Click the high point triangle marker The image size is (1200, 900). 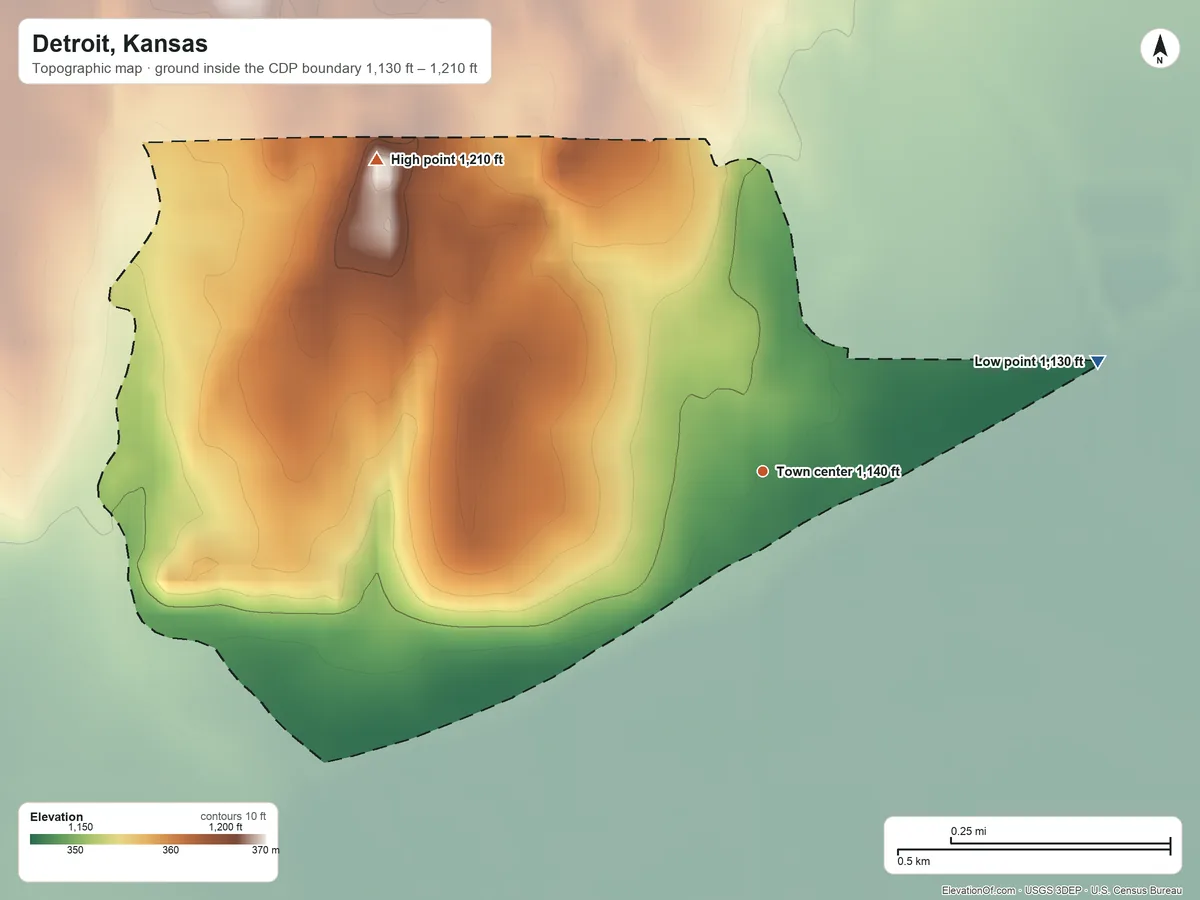[x=377, y=159]
